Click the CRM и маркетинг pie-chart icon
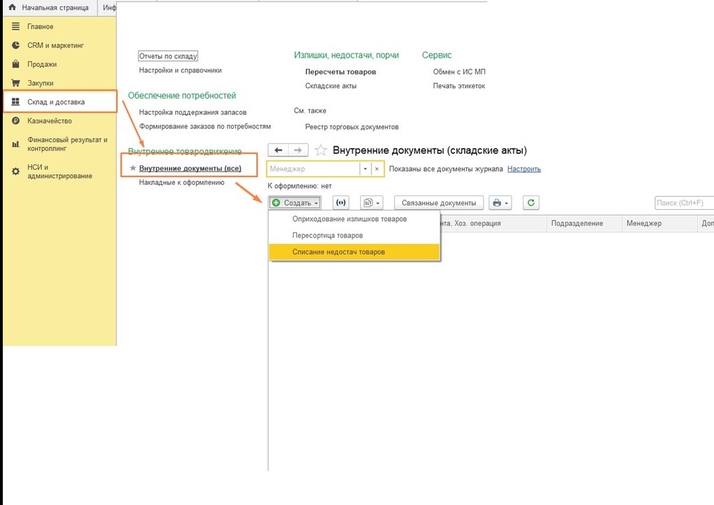Image resolution: width=714 pixels, height=505 pixels. tap(15, 45)
